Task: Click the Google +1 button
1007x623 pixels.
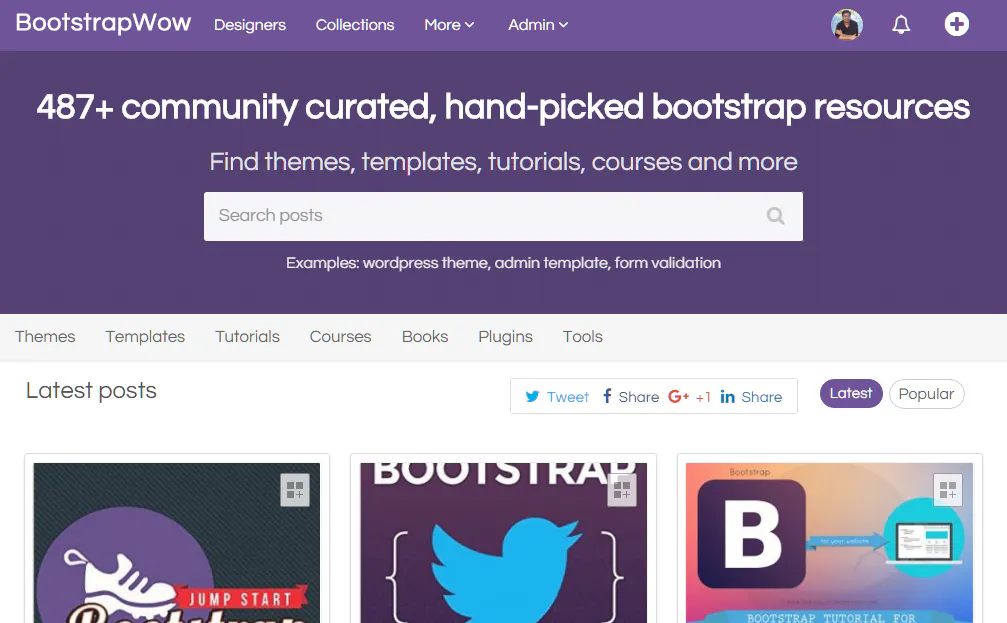Action: coord(689,397)
